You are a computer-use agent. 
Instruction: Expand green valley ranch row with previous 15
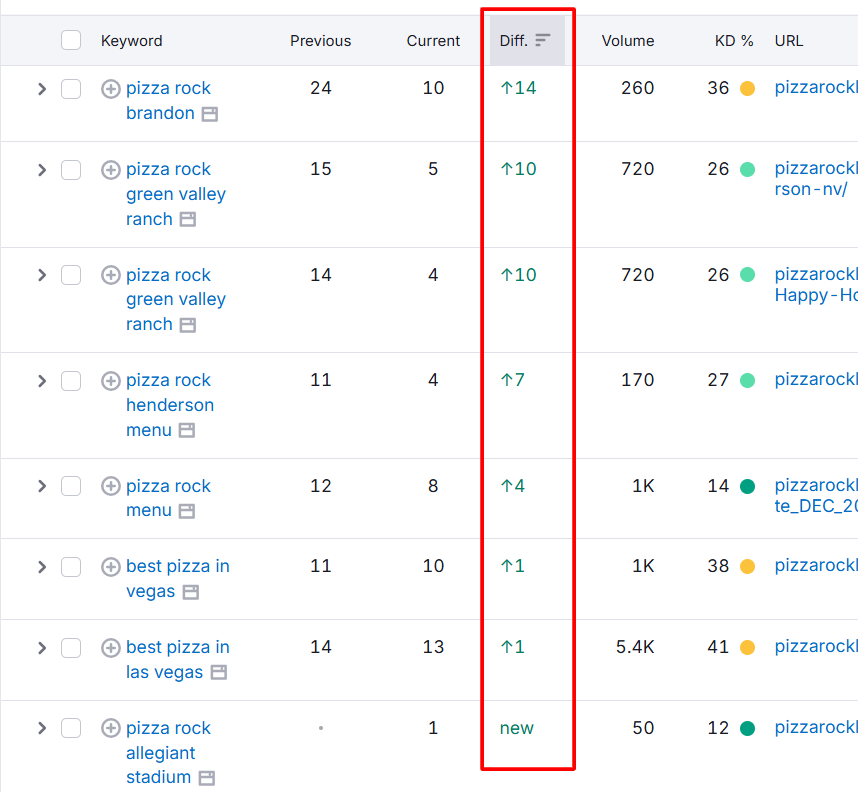click(x=42, y=170)
